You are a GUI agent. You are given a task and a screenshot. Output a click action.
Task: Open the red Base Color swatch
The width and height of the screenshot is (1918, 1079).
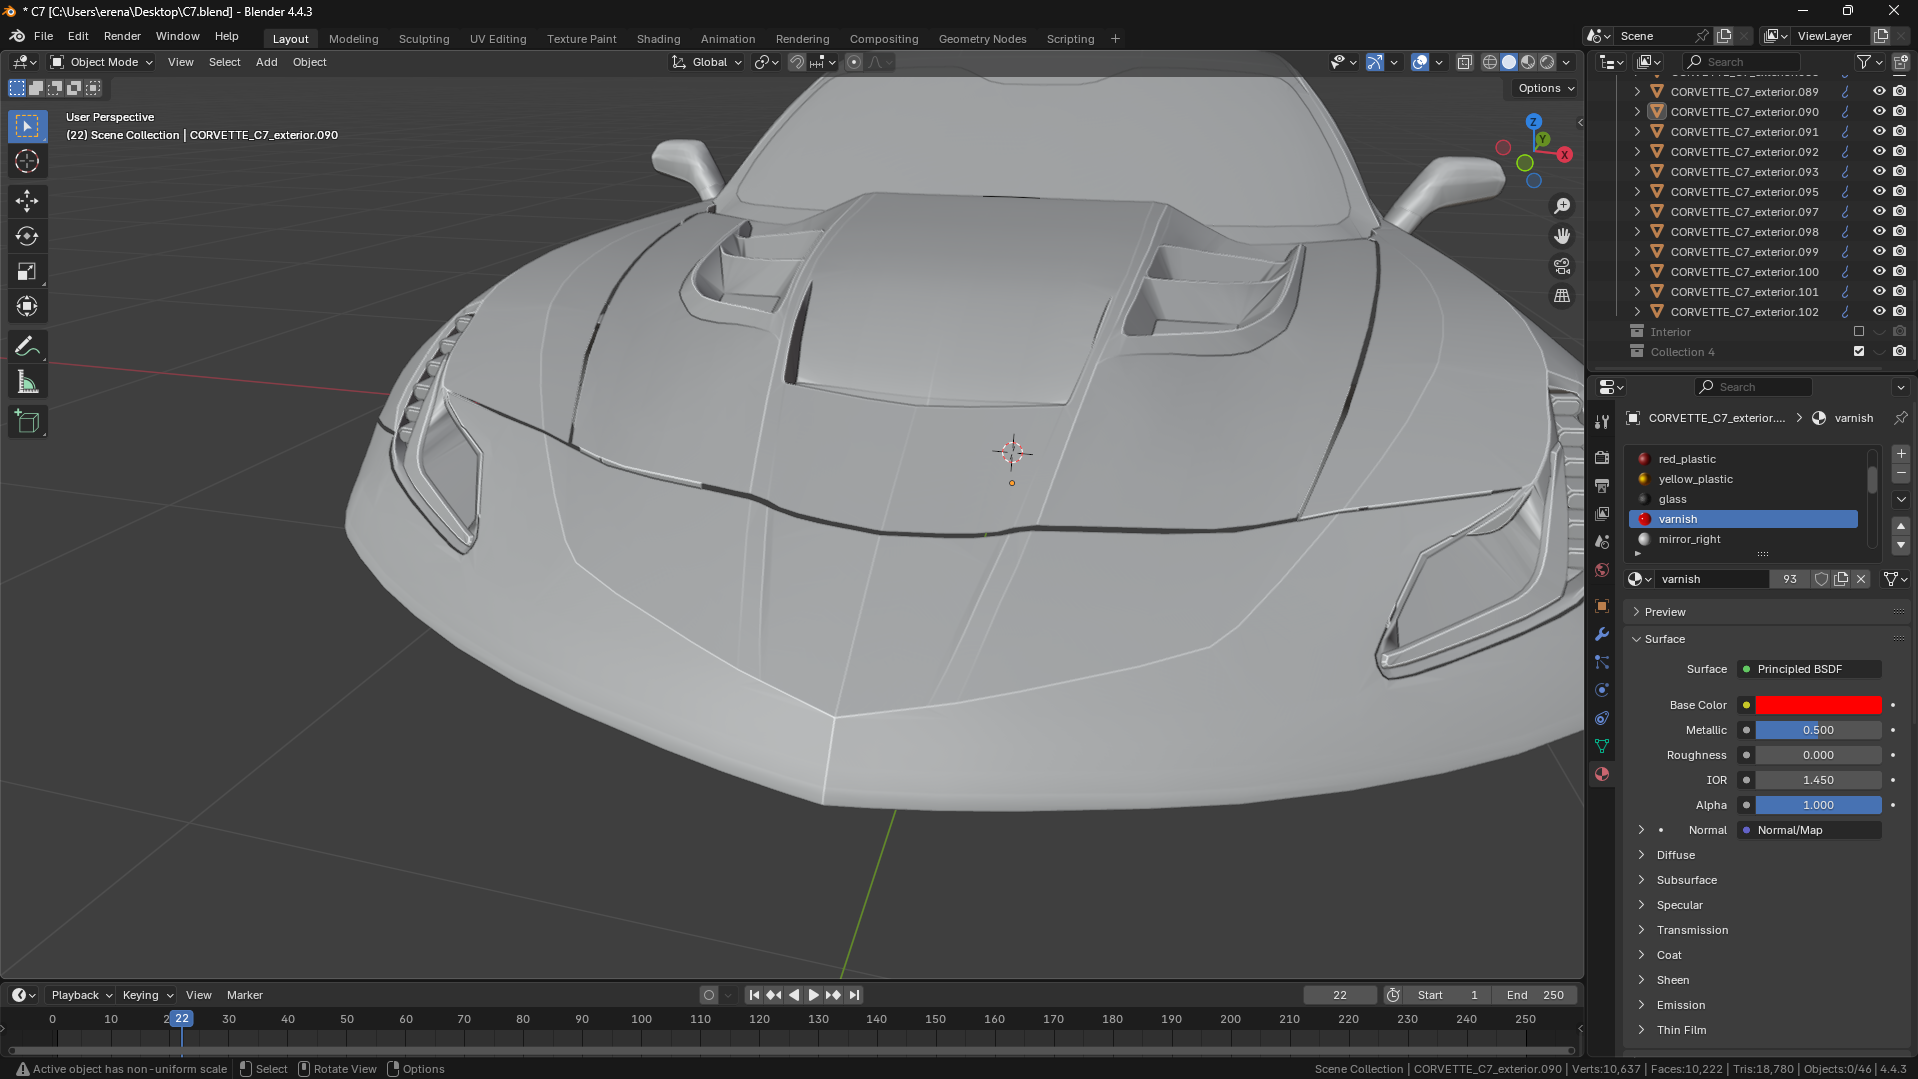coord(1818,705)
